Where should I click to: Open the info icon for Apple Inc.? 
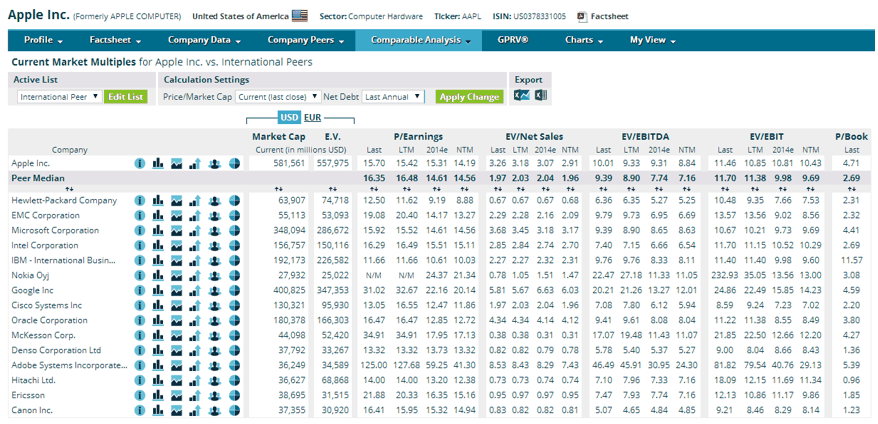(x=139, y=164)
